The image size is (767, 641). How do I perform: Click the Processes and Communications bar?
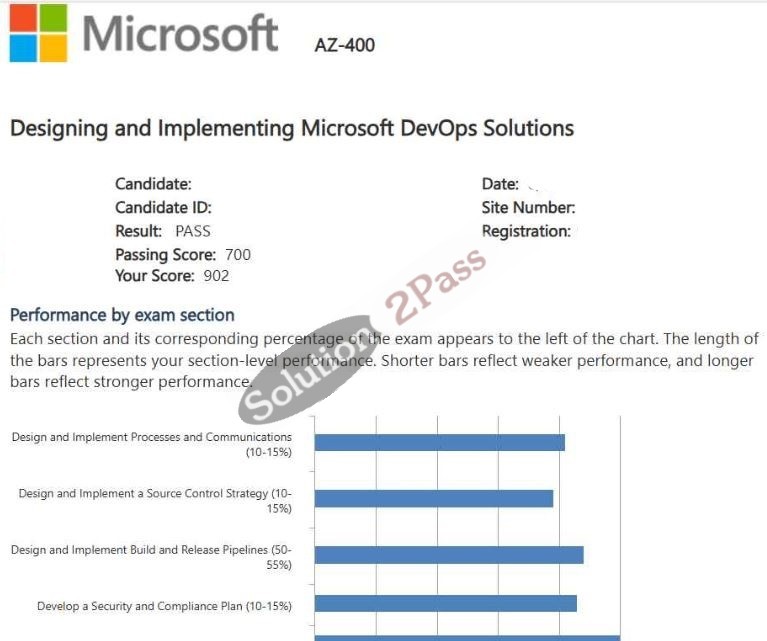440,442
